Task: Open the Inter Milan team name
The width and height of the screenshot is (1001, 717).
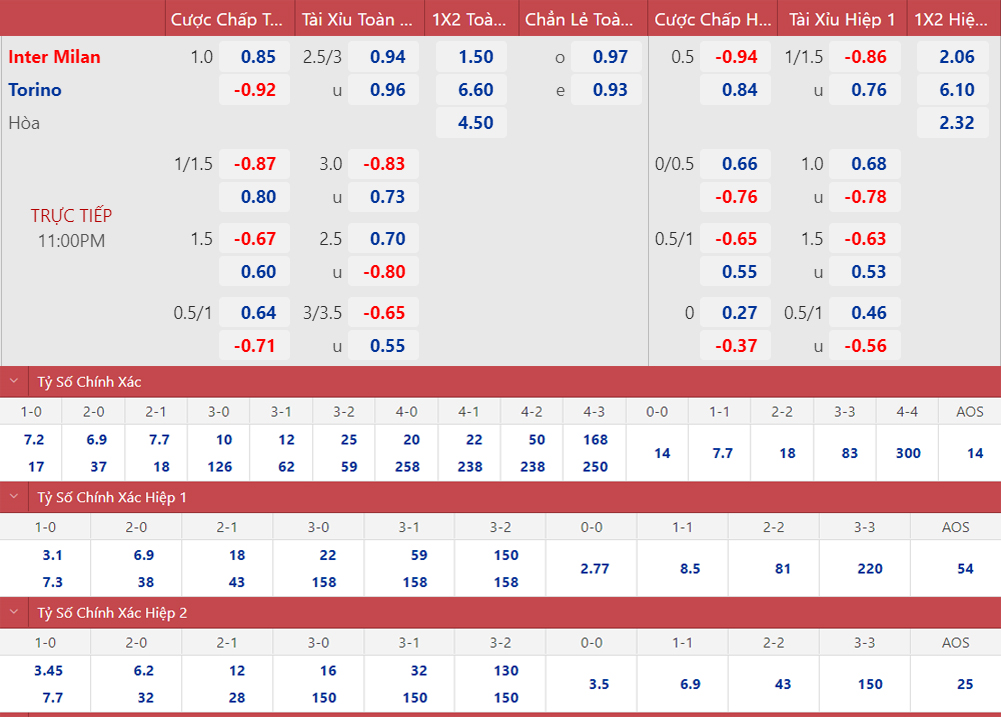Action: pyautogui.click(x=55, y=57)
